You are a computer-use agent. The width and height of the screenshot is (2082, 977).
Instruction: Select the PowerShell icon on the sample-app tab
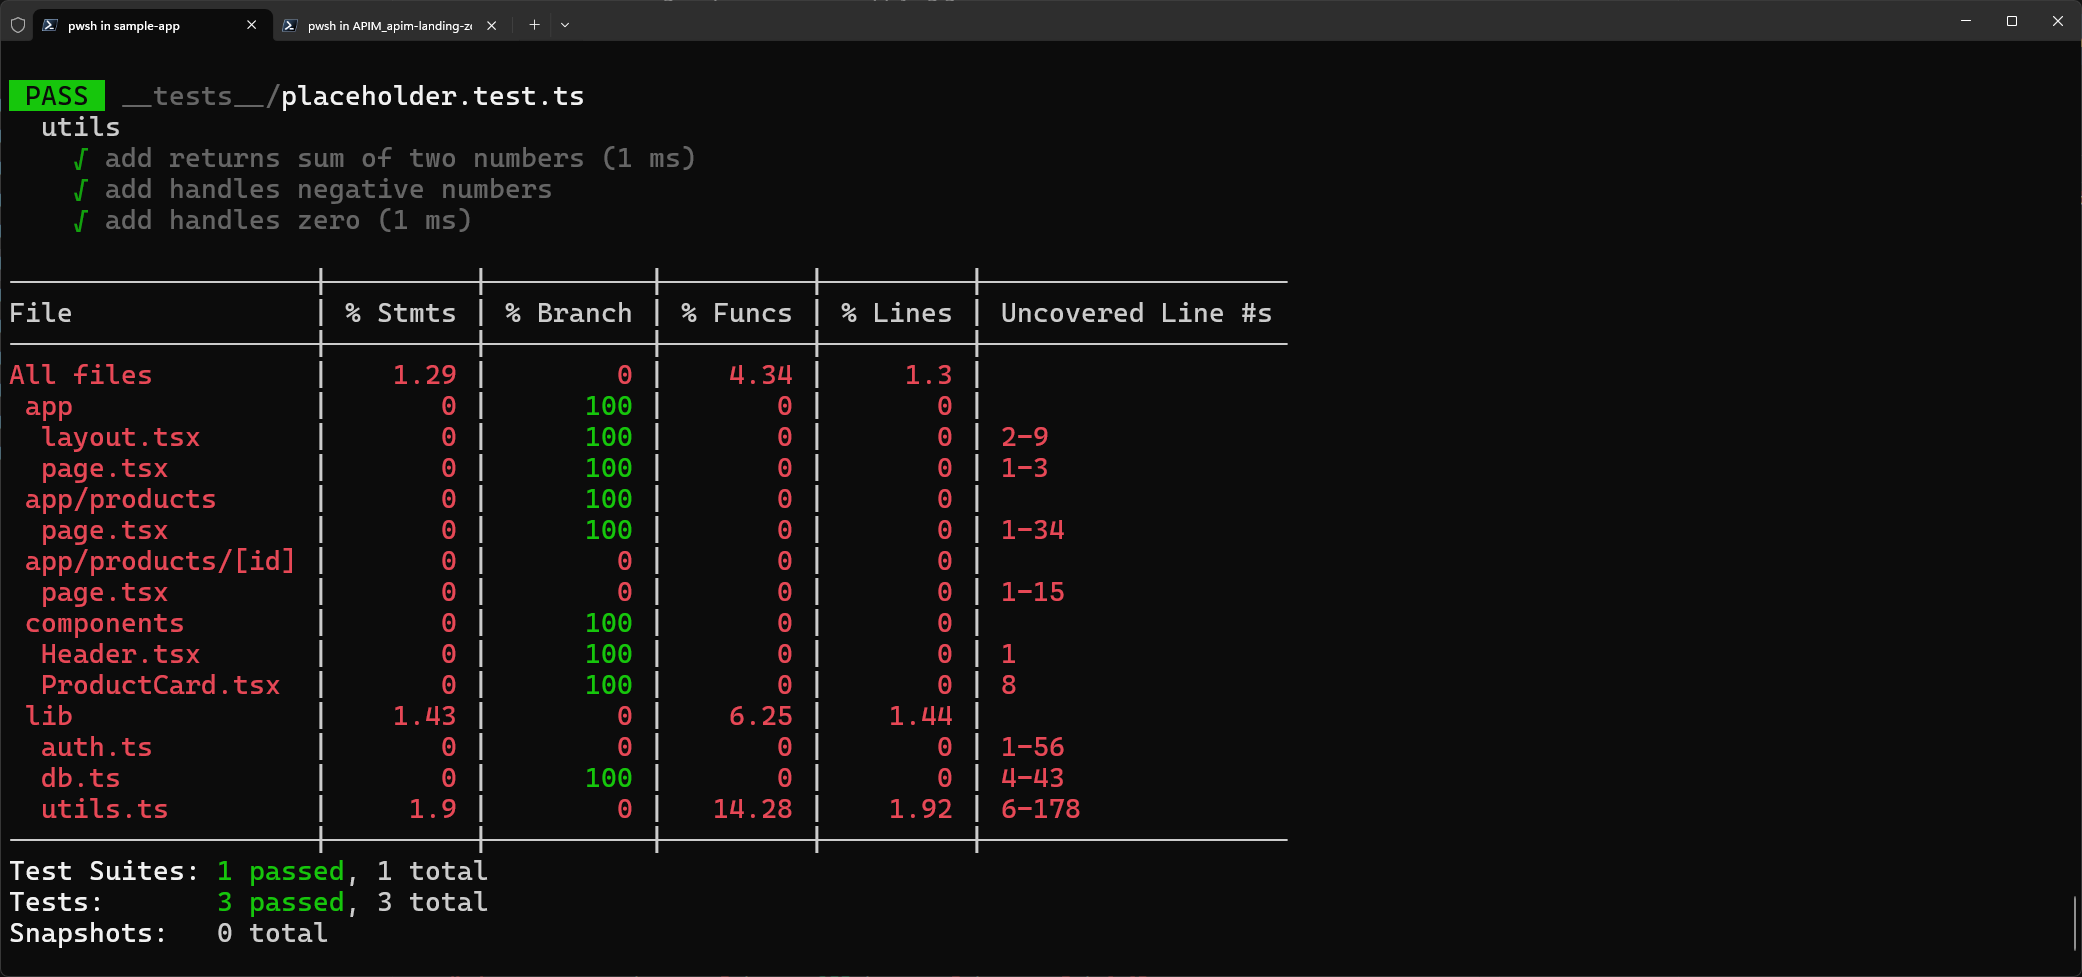(x=50, y=25)
